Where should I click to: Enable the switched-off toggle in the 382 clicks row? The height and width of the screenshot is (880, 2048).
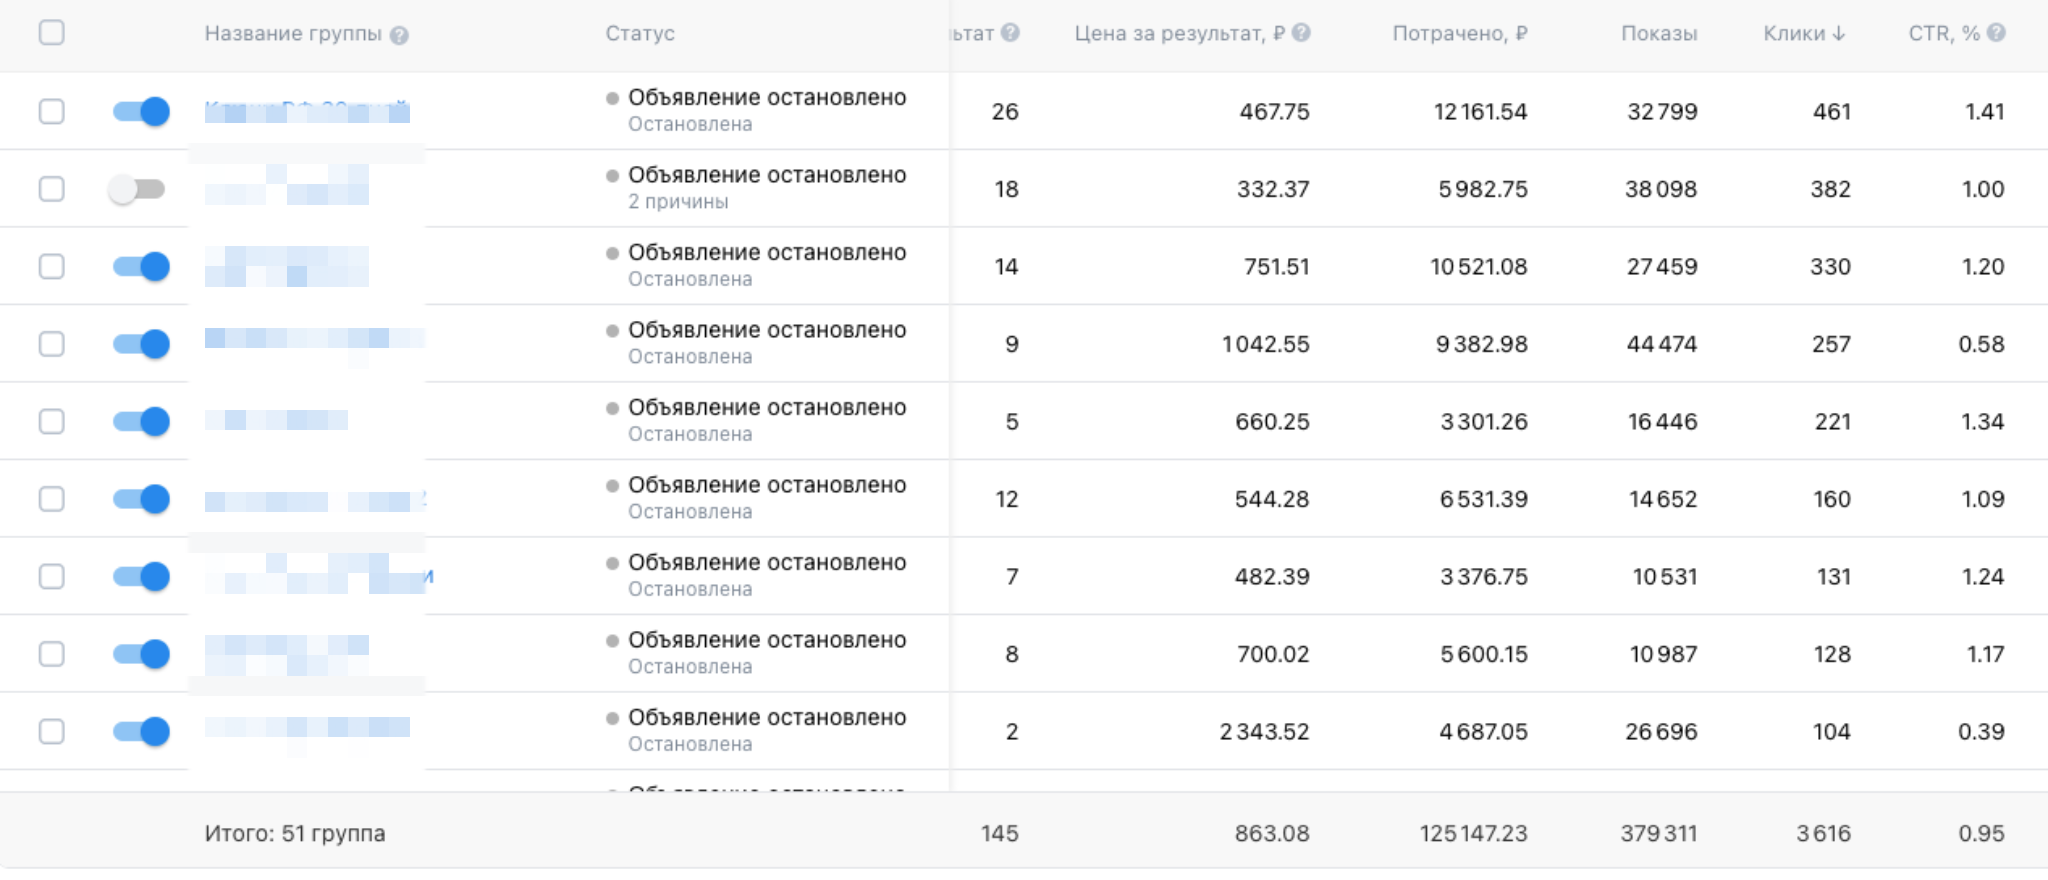139,189
